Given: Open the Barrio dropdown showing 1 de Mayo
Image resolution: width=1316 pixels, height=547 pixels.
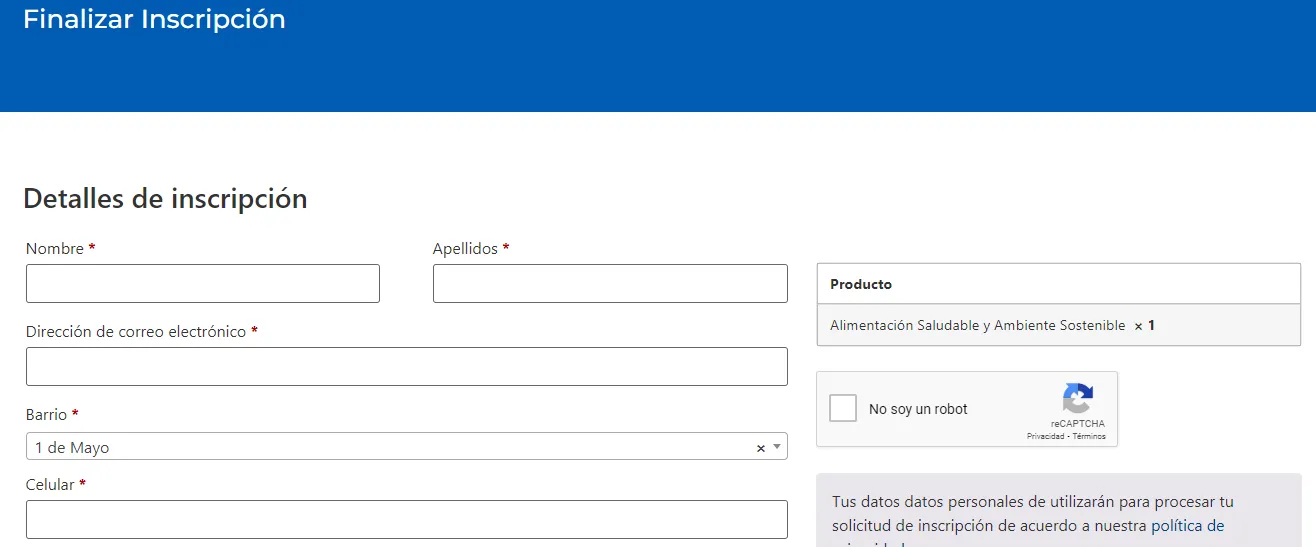Looking at the screenshot, I should click(407, 447).
